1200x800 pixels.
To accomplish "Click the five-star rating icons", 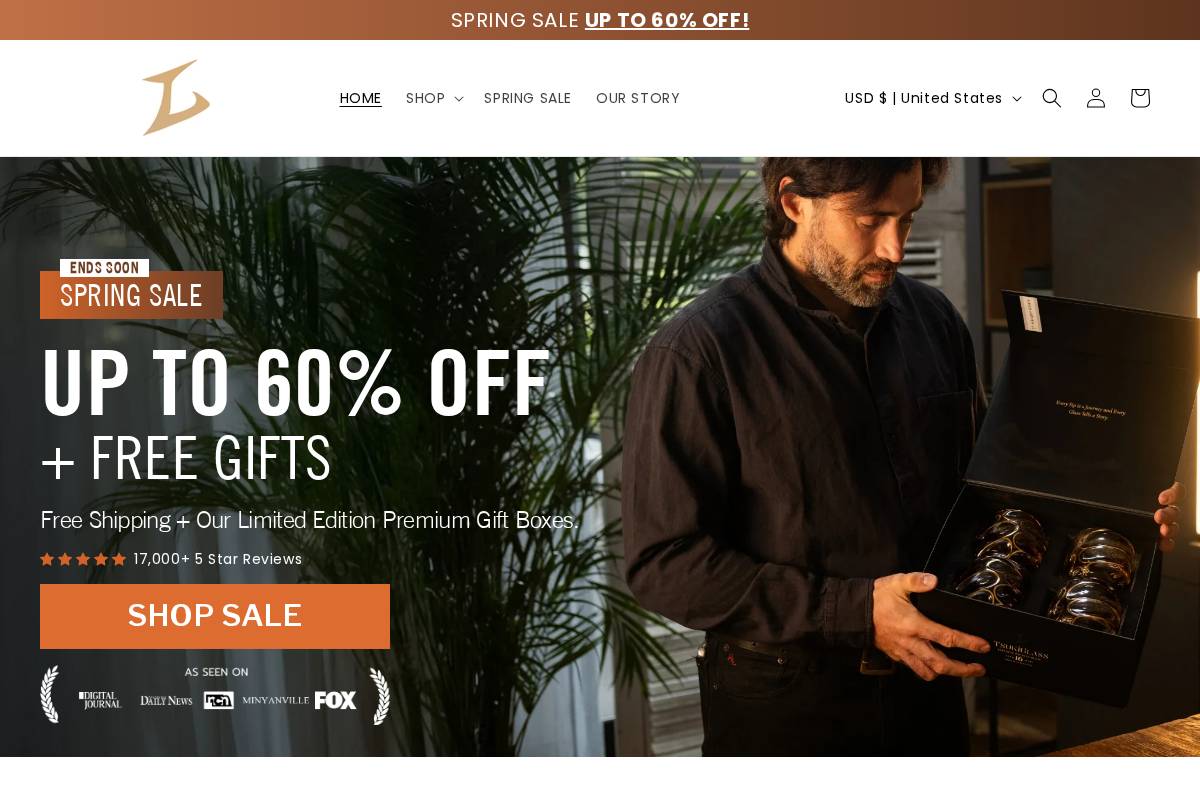I will coord(83,559).
